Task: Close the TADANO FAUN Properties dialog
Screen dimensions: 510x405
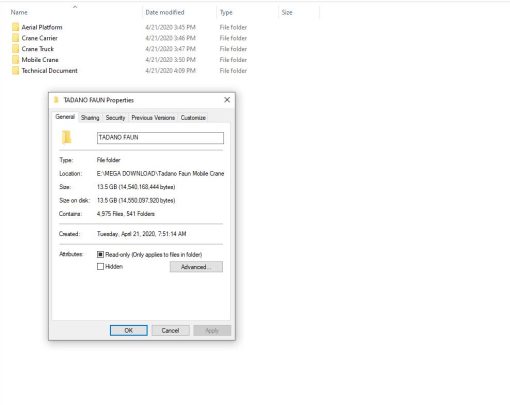Action: [227, 100]
